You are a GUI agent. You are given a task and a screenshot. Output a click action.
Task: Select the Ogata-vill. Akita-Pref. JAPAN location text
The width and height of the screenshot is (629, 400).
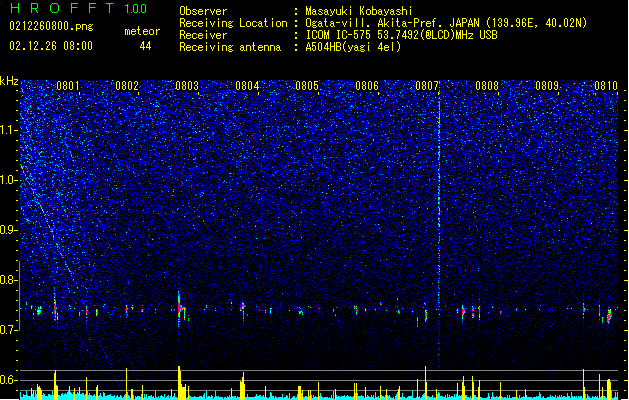[x=446, y=23]
